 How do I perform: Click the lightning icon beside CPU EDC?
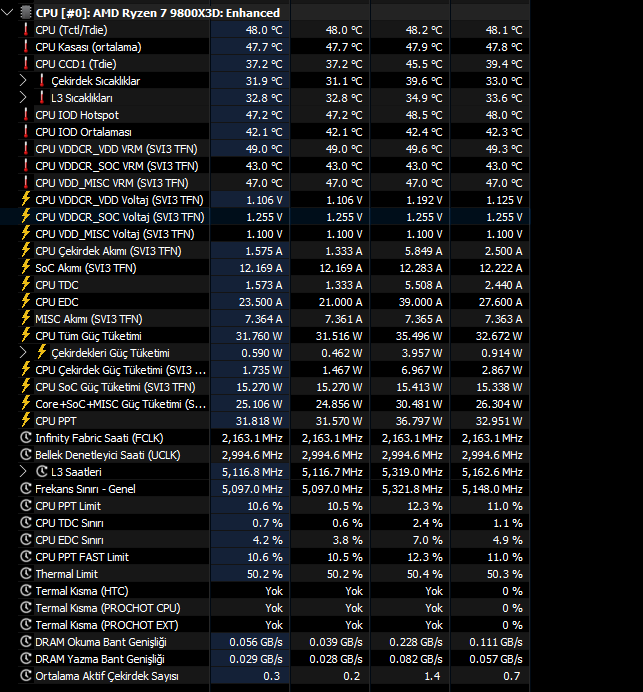(26, 301)
